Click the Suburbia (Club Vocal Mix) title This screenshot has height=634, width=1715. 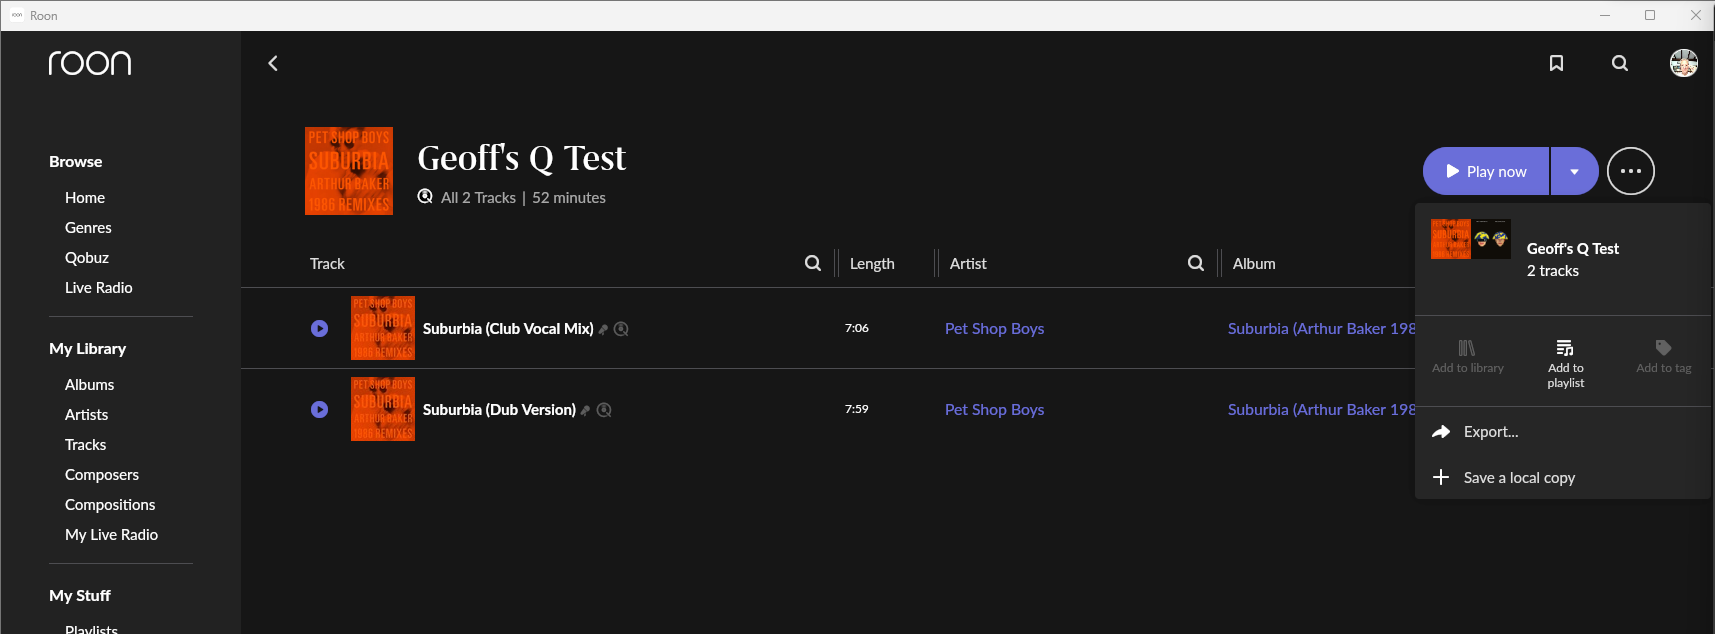(x=508, y=328)
